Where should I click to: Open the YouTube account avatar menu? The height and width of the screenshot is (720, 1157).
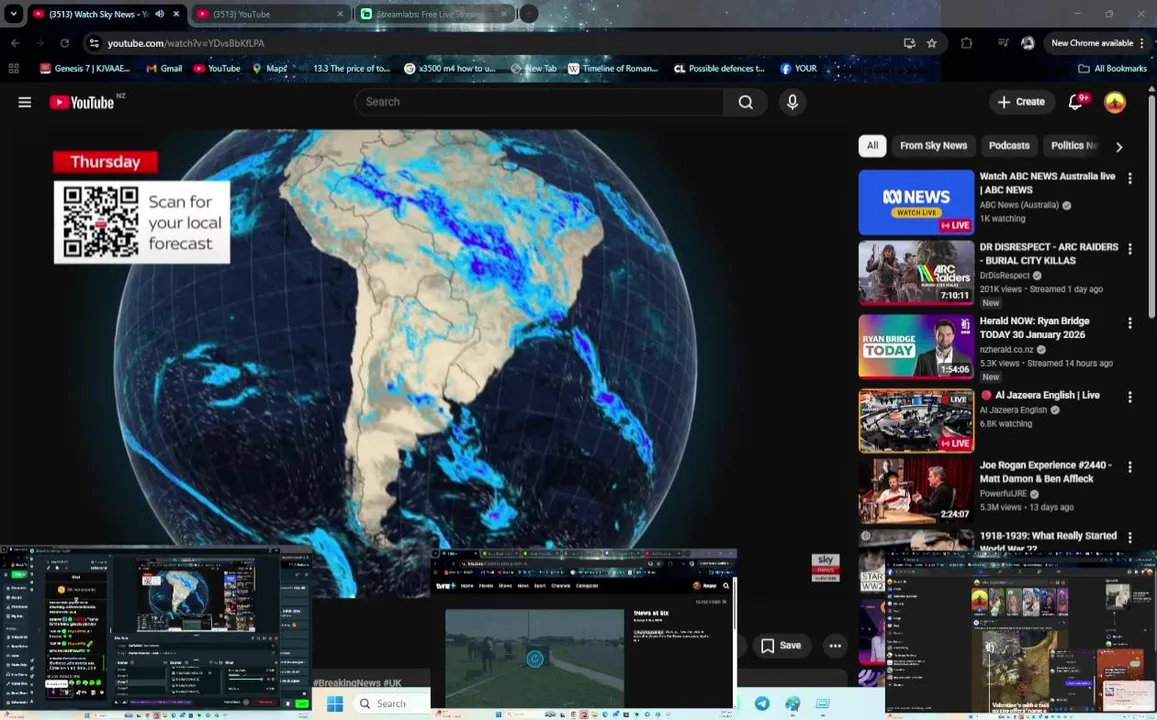tap(1114, 102)
